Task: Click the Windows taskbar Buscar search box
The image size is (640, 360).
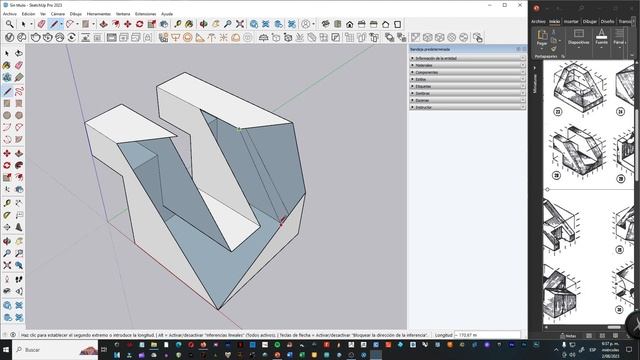Action: click(x=55, y=350)
